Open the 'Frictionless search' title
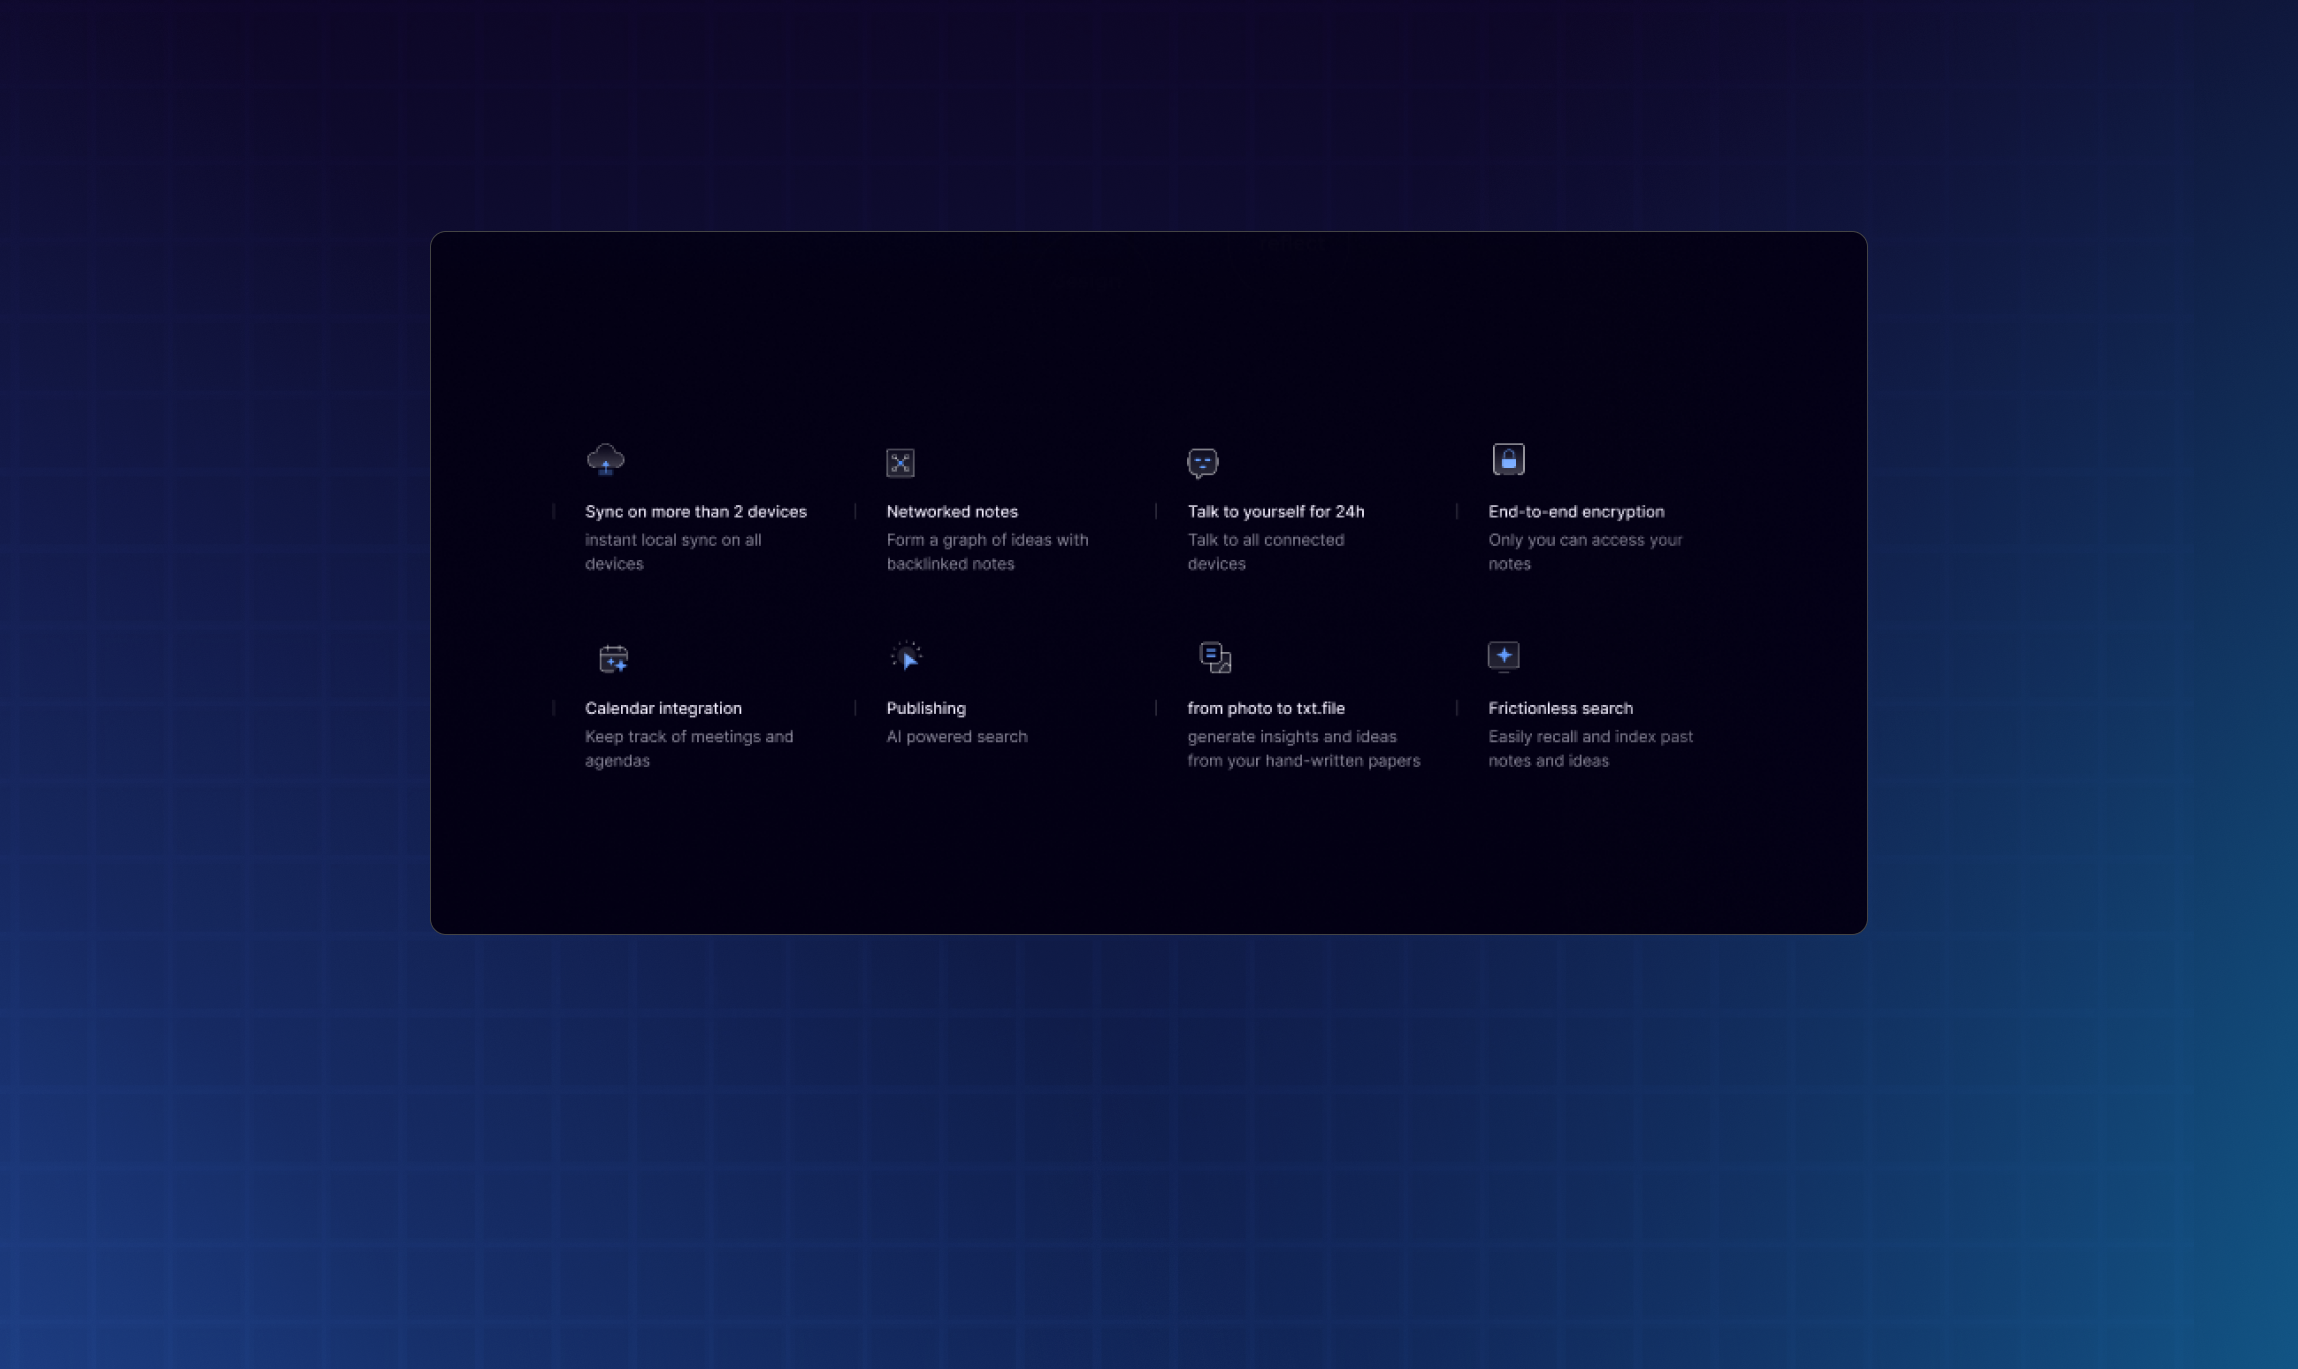2298x1369 pixels. coord(1559,708)
